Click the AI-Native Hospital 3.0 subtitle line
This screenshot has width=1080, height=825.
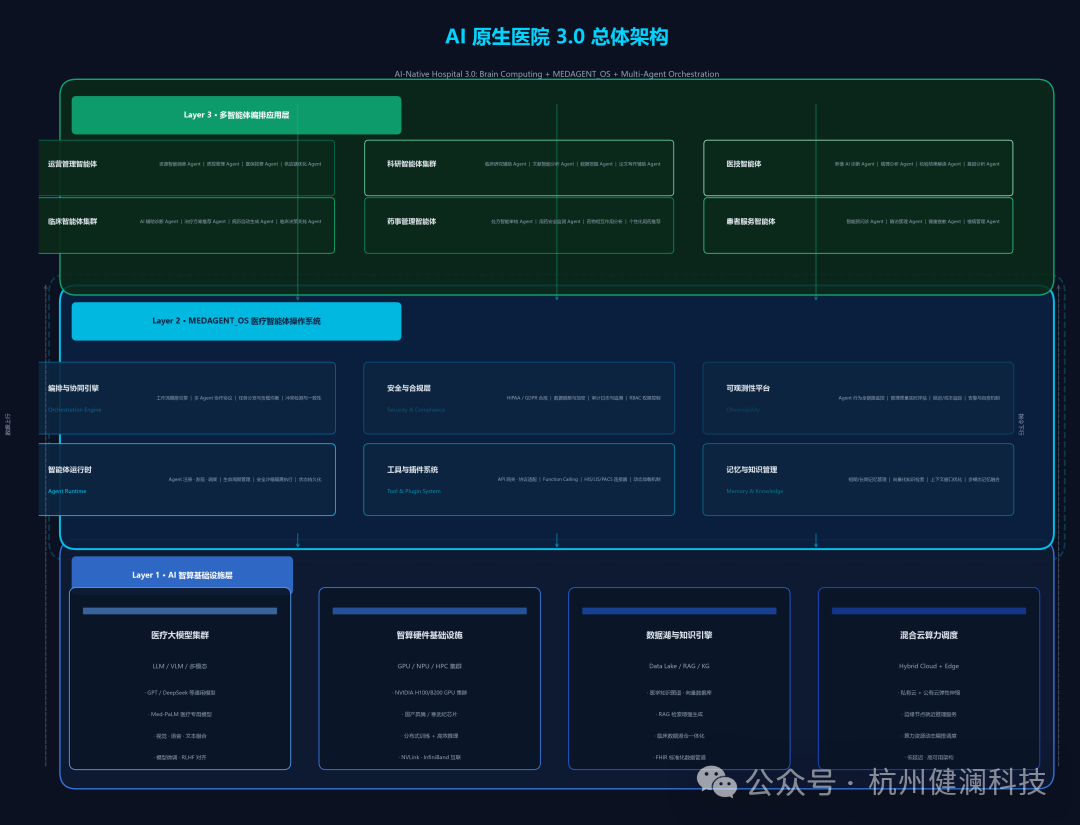pyautogui.click(x=557, y=74)
